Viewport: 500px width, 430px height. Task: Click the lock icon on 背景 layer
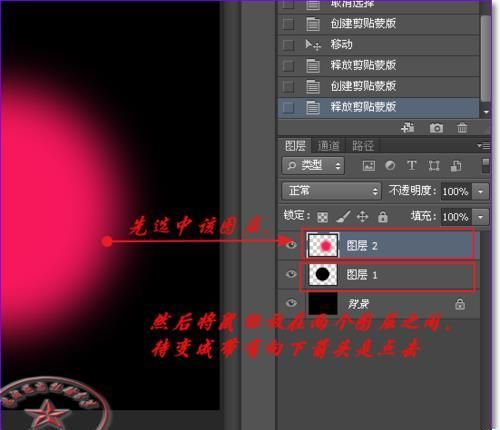pyautogui.click(x=460, y=304)
